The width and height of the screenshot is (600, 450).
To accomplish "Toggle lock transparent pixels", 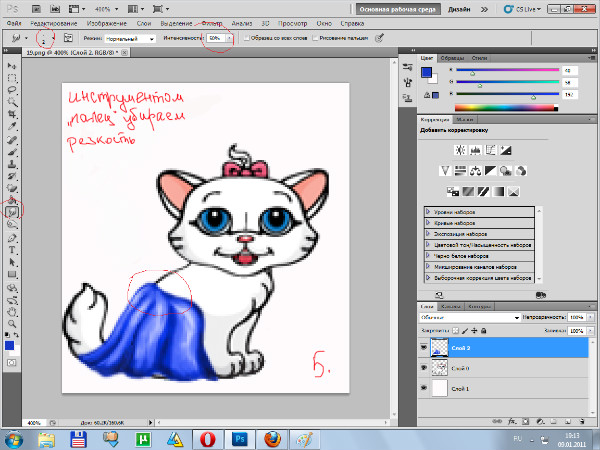I will coord(455,331).
